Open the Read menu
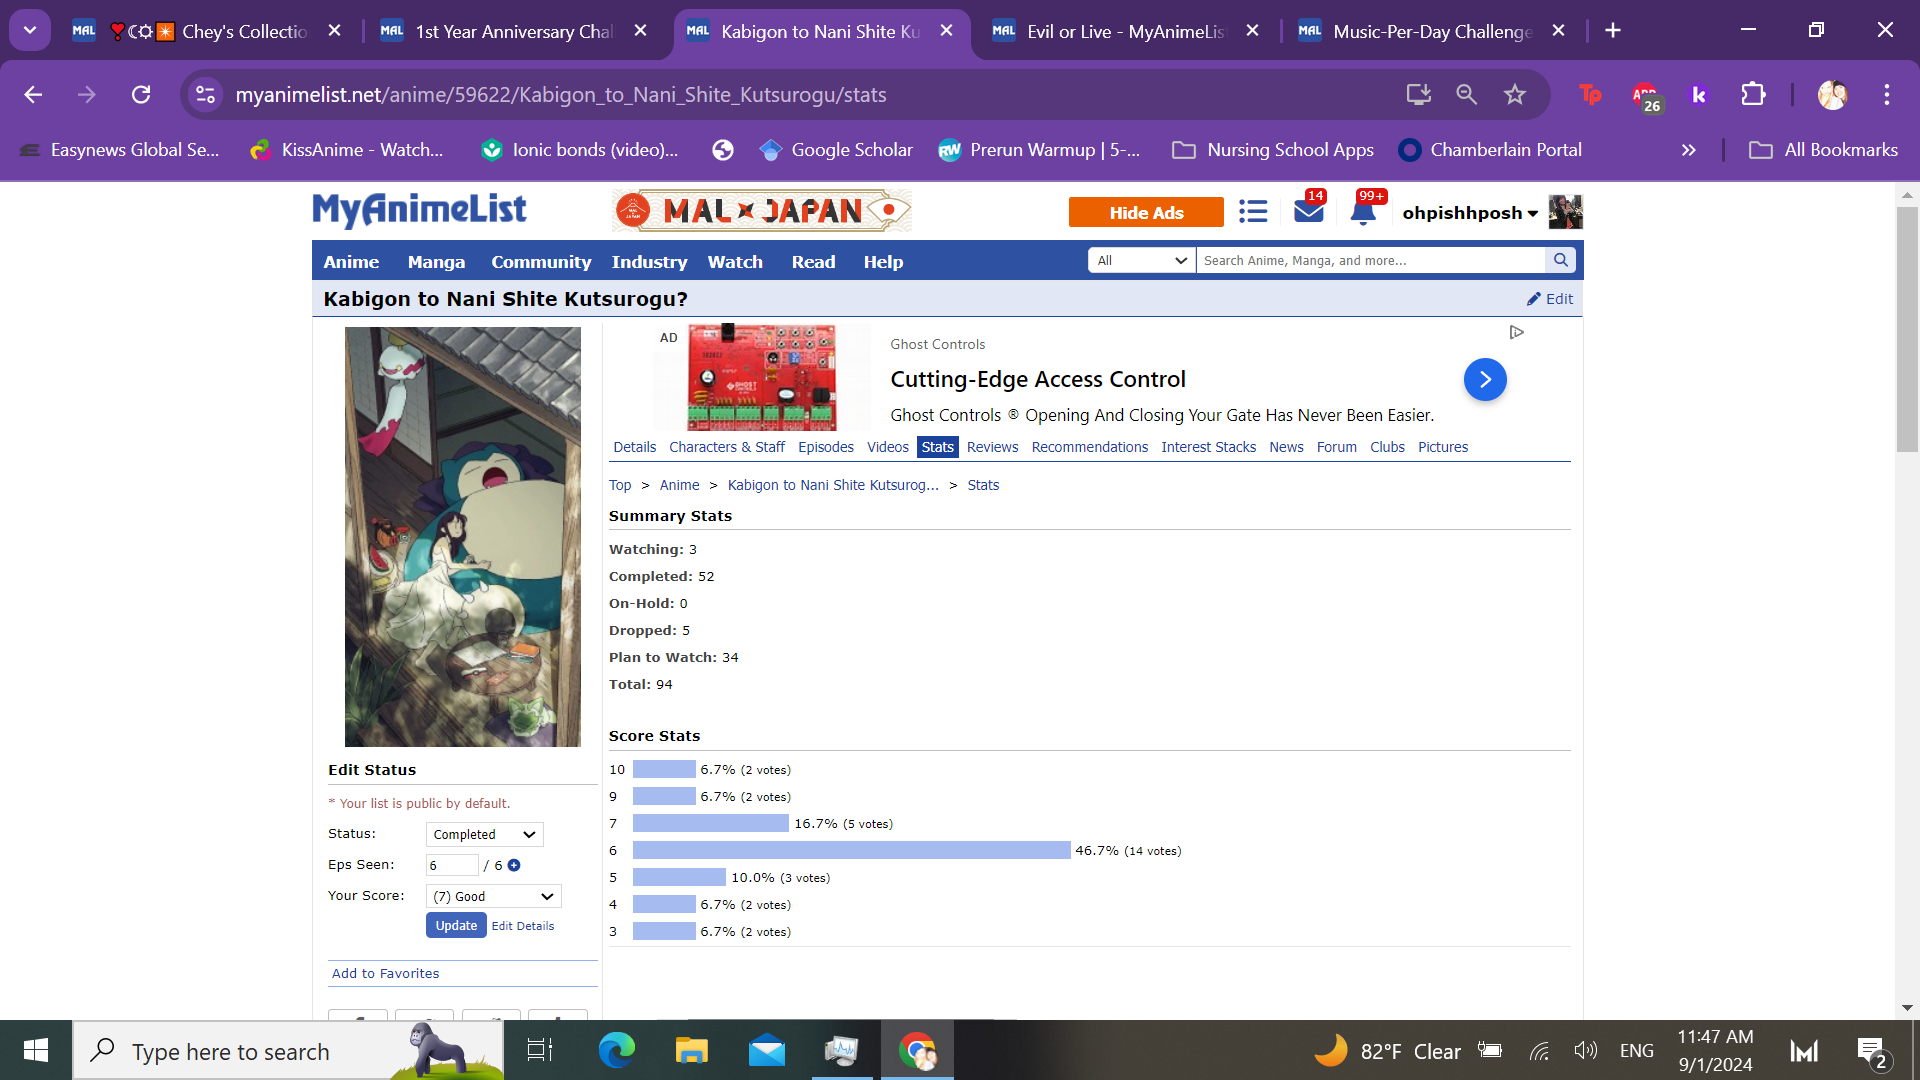The image size is (1920, 1080). click(x=813, y=261)
